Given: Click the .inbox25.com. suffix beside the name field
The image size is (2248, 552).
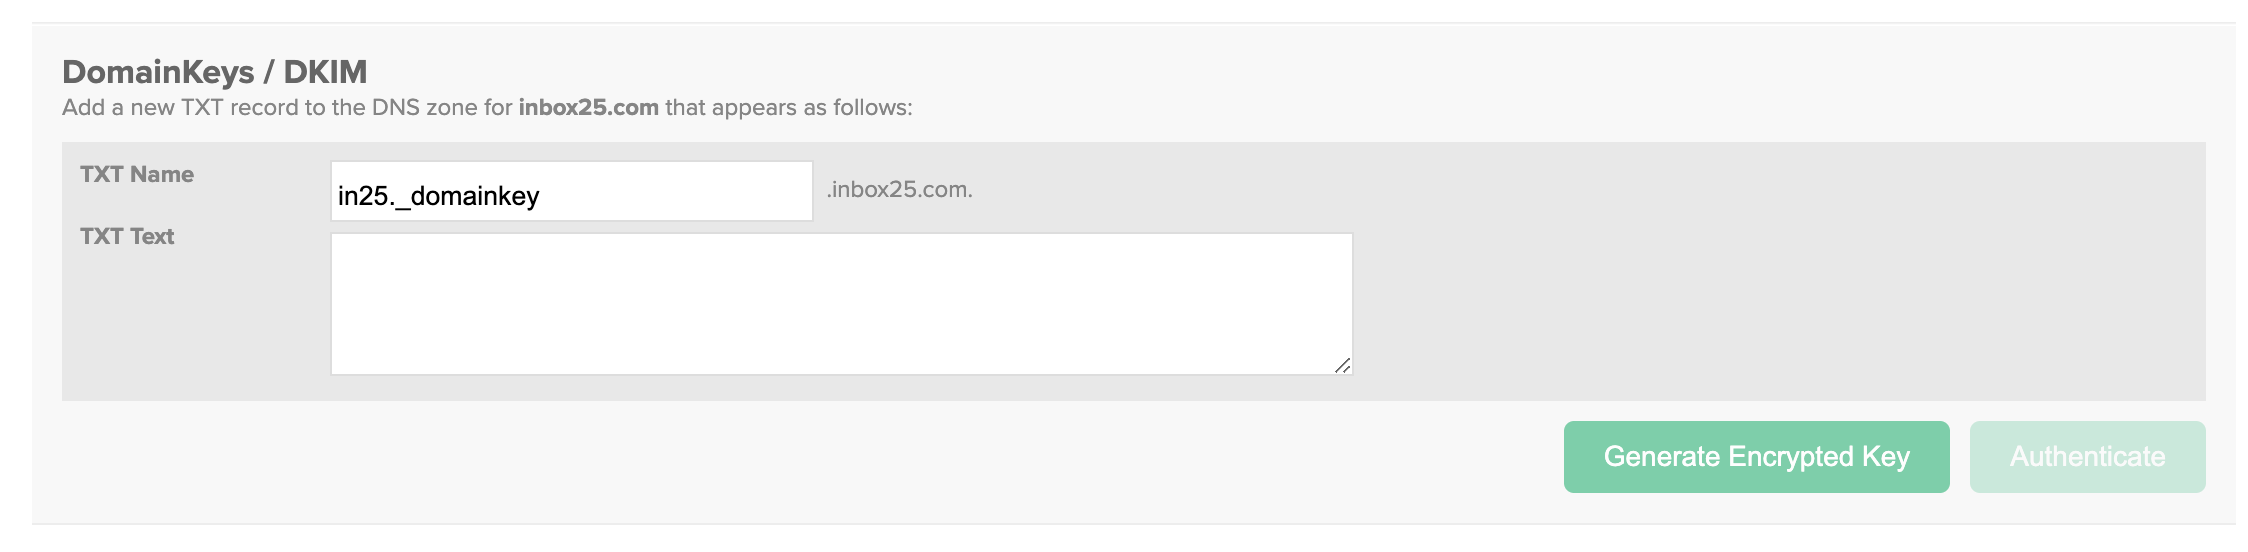Looking at the screenshot, I should pyautogui.click(x=899, y=189).
